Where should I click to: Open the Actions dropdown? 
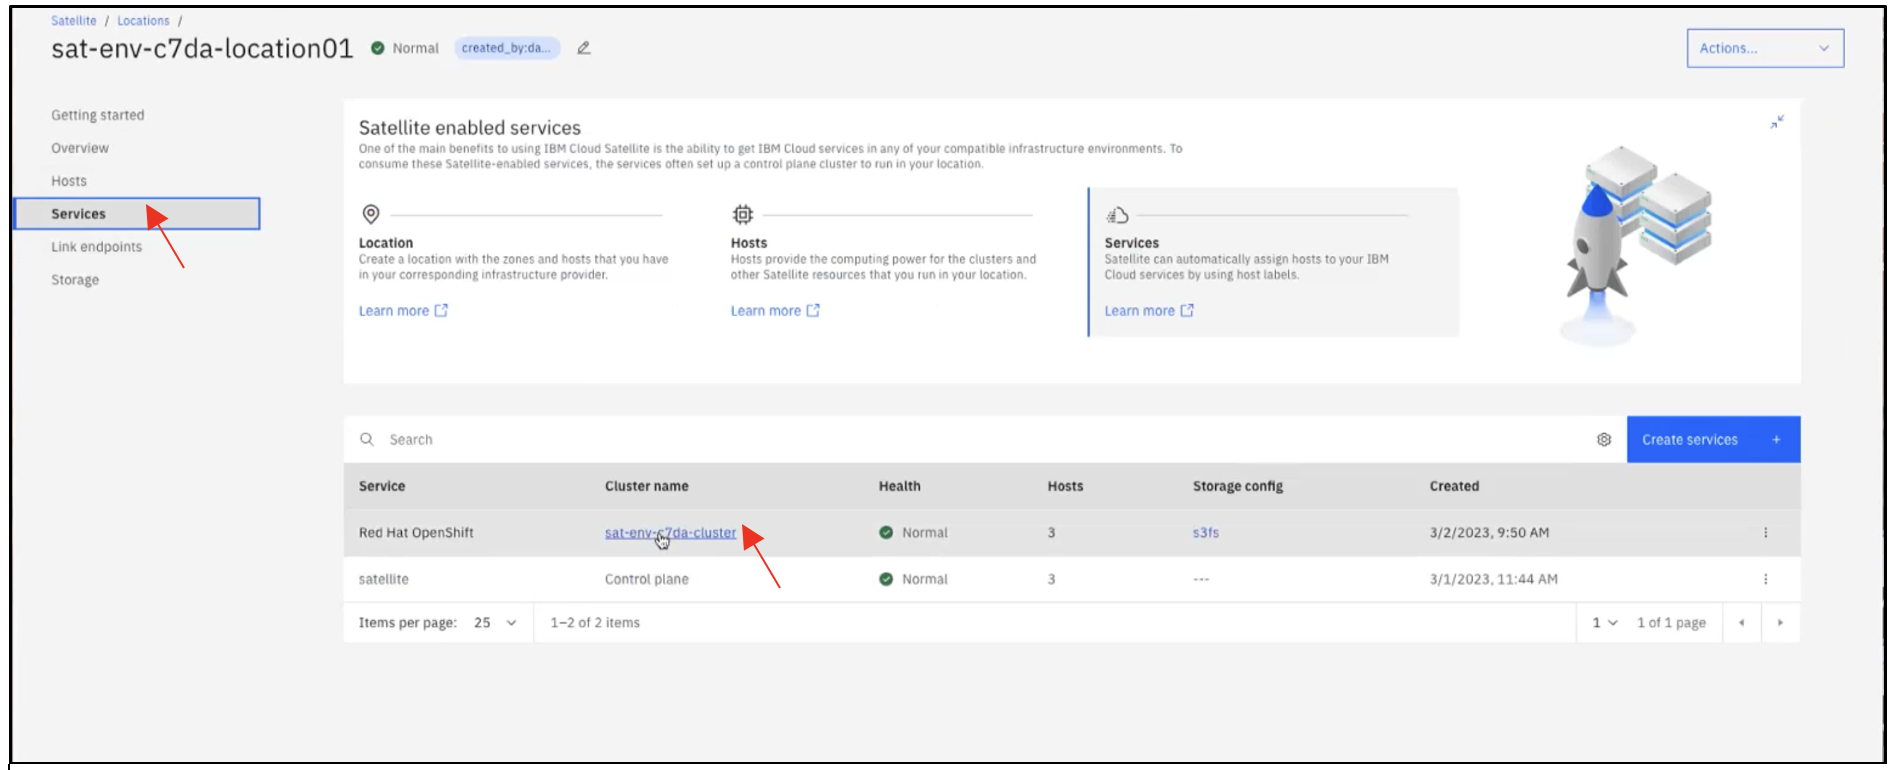[x=1765, y=48]
